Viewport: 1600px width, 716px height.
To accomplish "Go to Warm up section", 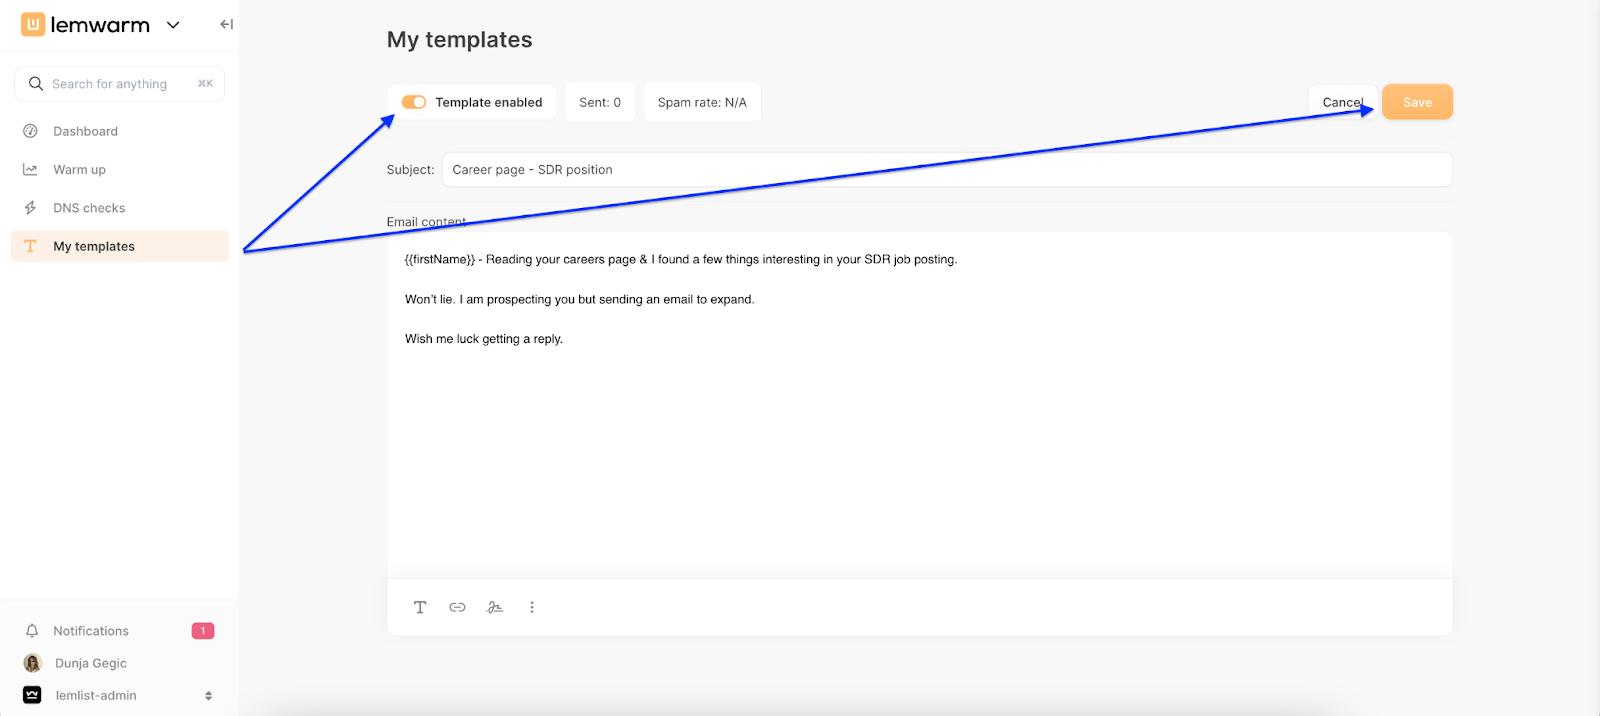I will [79, 170].
